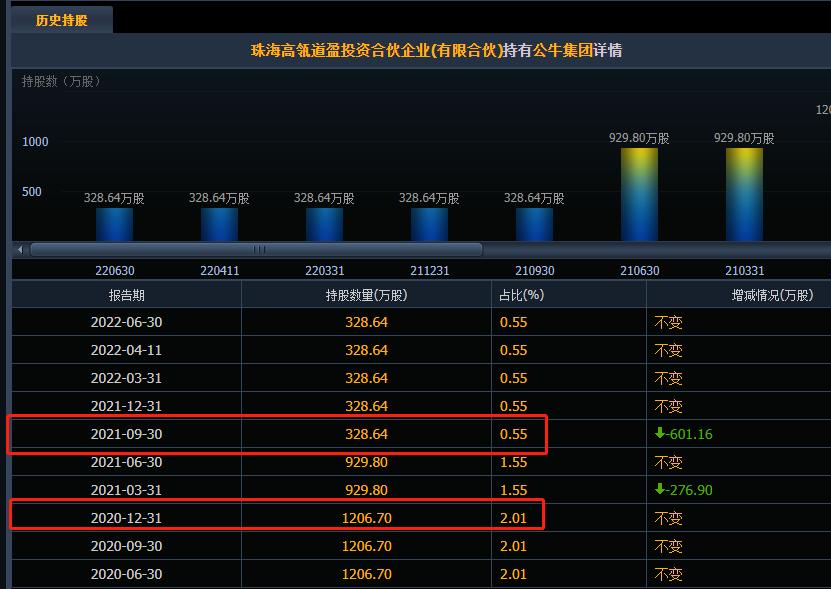
Task: Click the 1206.70 holding in the 2020-06-30 row
Action: pyautogui.click(x=366, y=574)
